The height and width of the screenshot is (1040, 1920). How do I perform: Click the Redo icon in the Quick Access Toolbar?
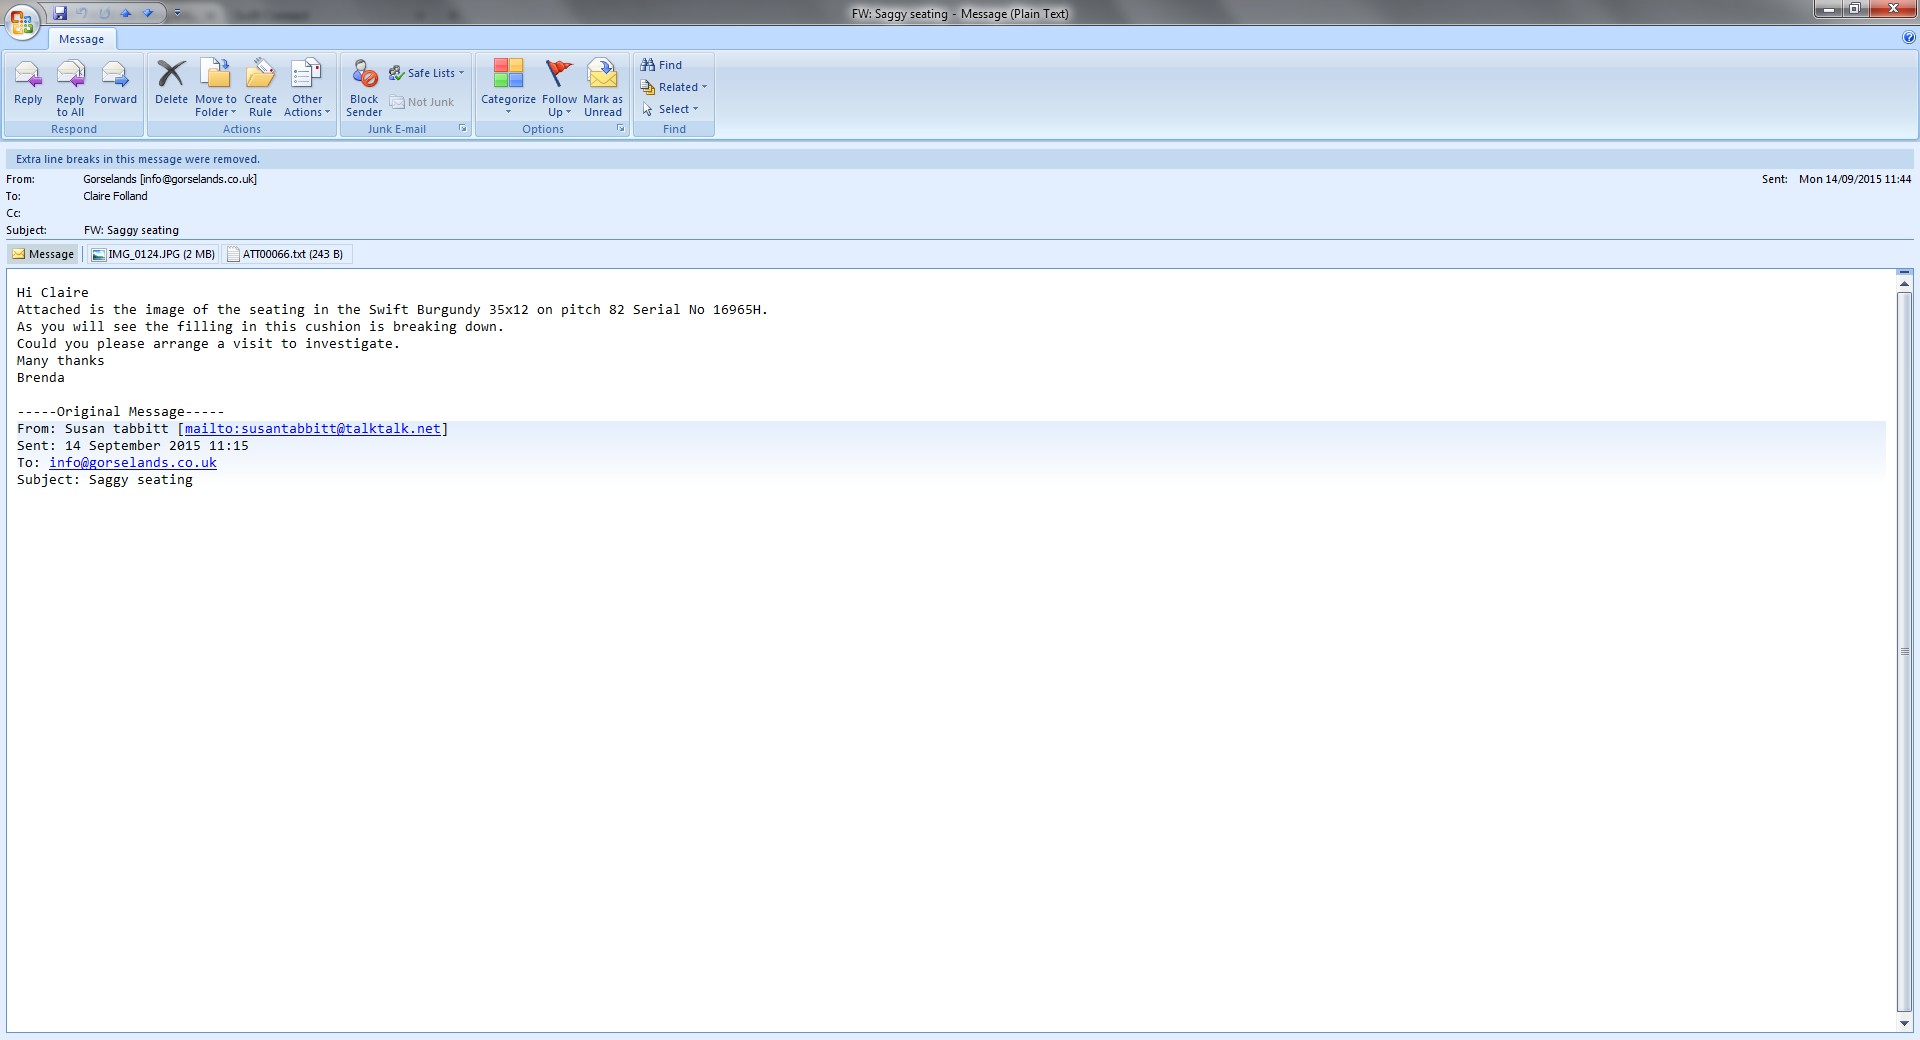(x=104, y=13)
